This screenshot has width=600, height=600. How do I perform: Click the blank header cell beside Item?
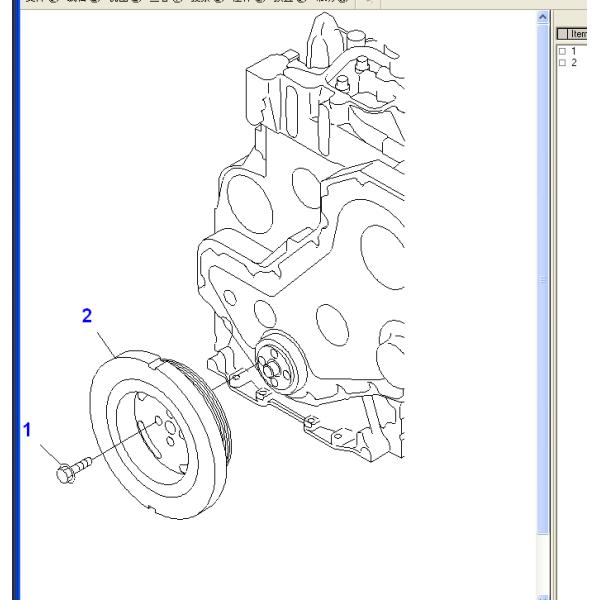click(562, 35)
